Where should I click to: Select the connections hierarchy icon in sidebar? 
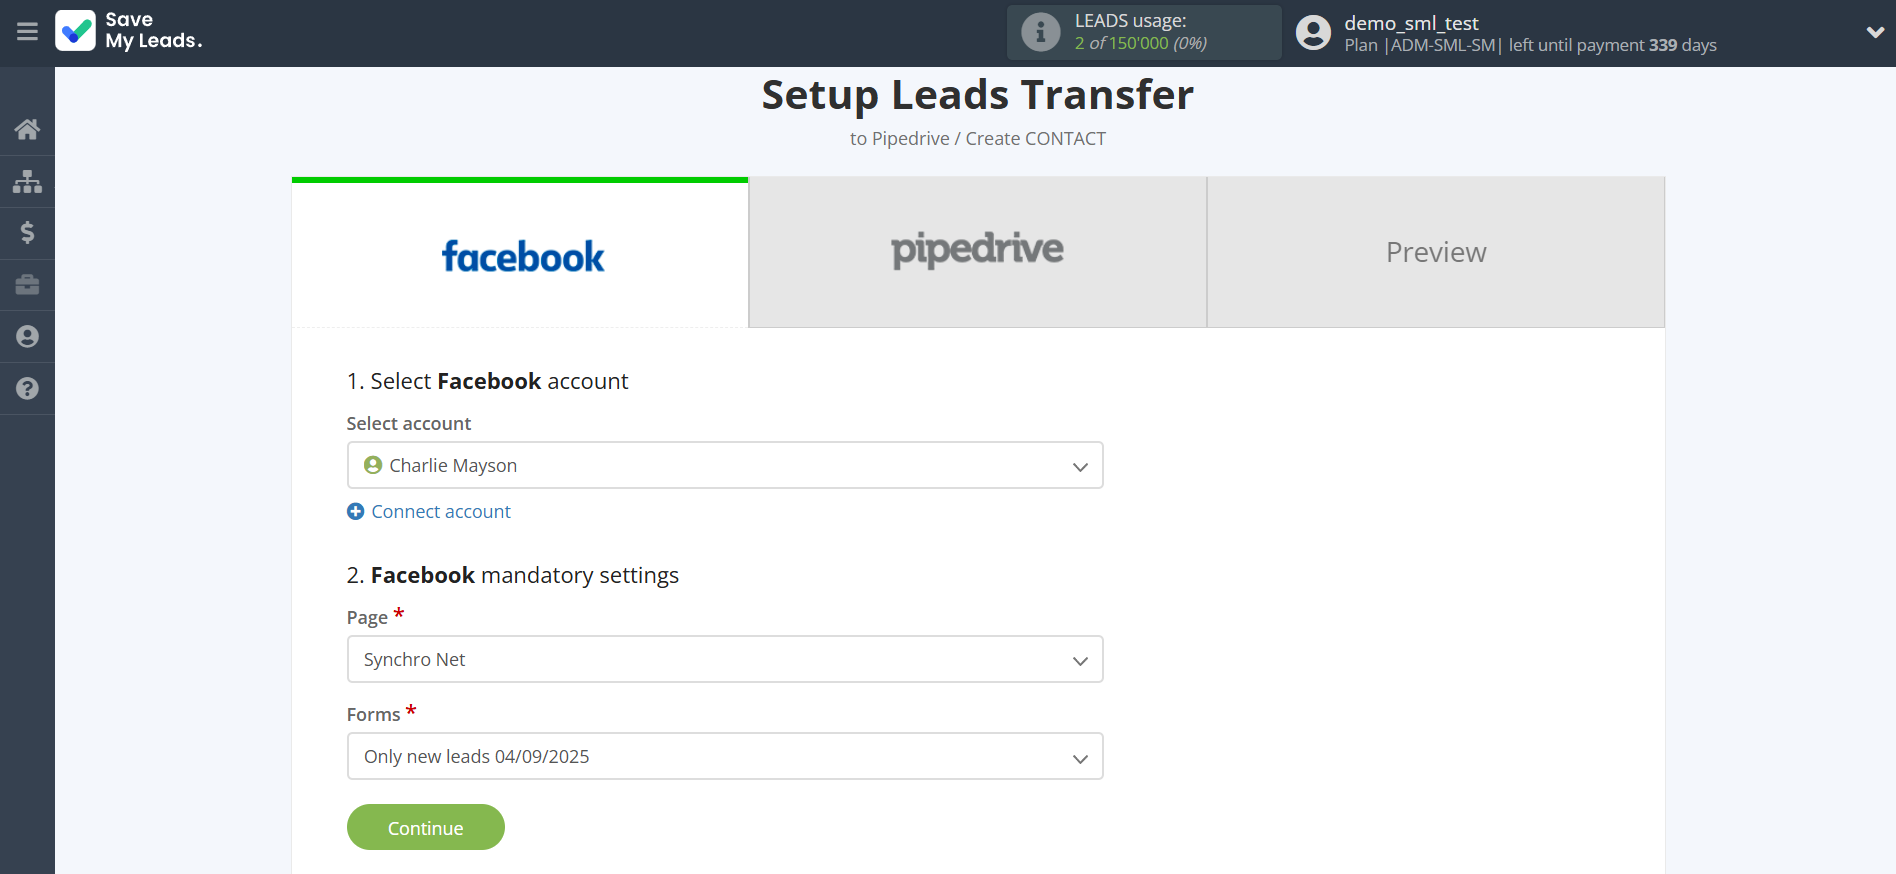tap(27, 181)
